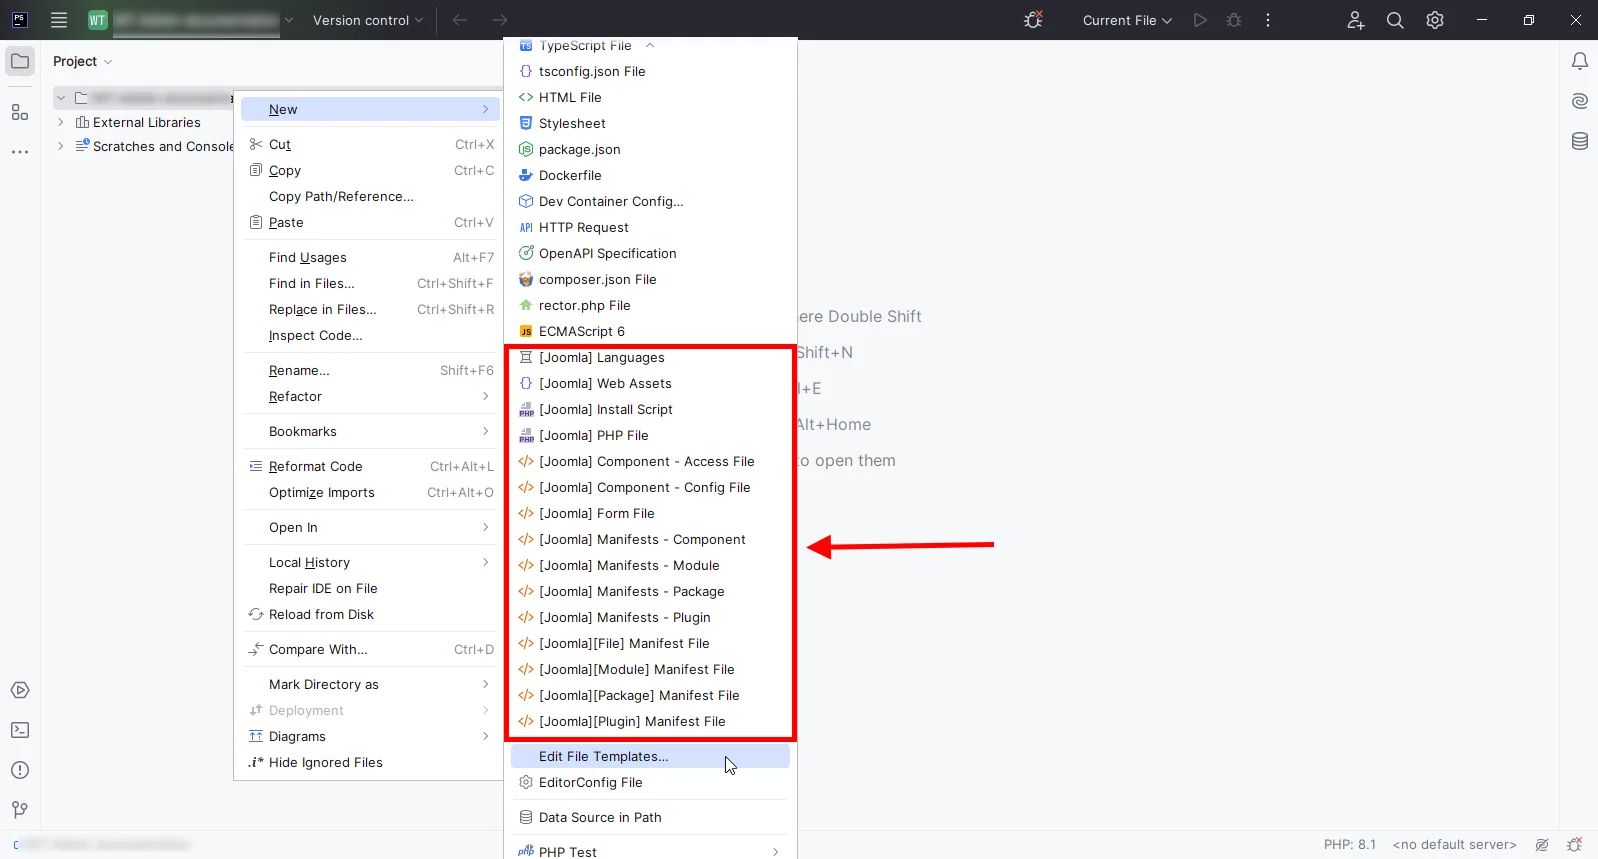Click the no default server status widget
The height and width of the screenshot is (859, 1598).
(1454, 844)
